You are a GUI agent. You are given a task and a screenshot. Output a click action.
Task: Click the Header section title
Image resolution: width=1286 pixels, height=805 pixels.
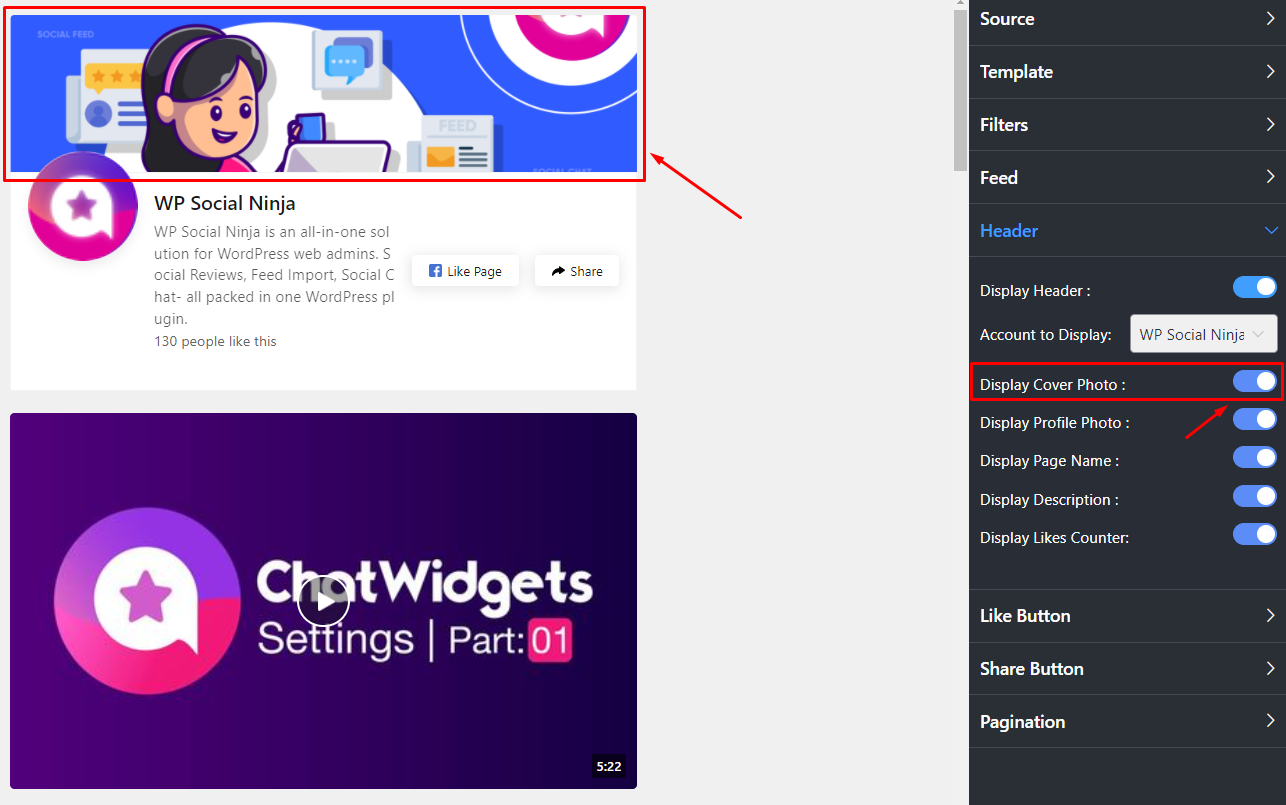(x=1009, y=231)
